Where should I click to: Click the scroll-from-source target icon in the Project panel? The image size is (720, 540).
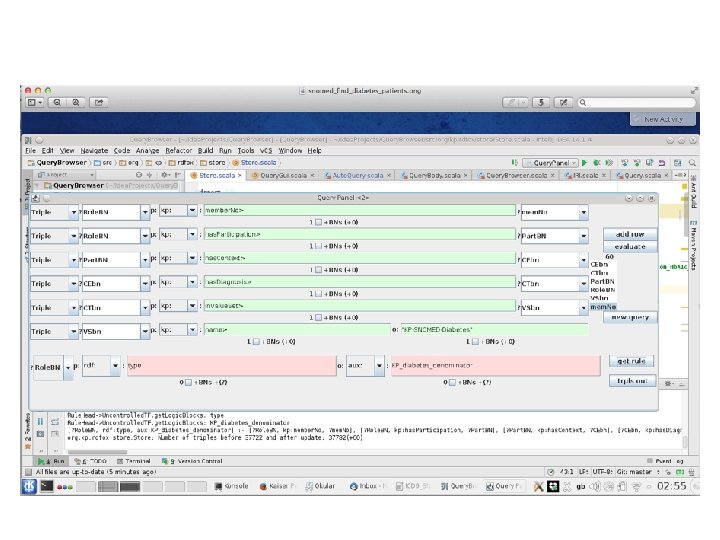(x=139, y=175)
